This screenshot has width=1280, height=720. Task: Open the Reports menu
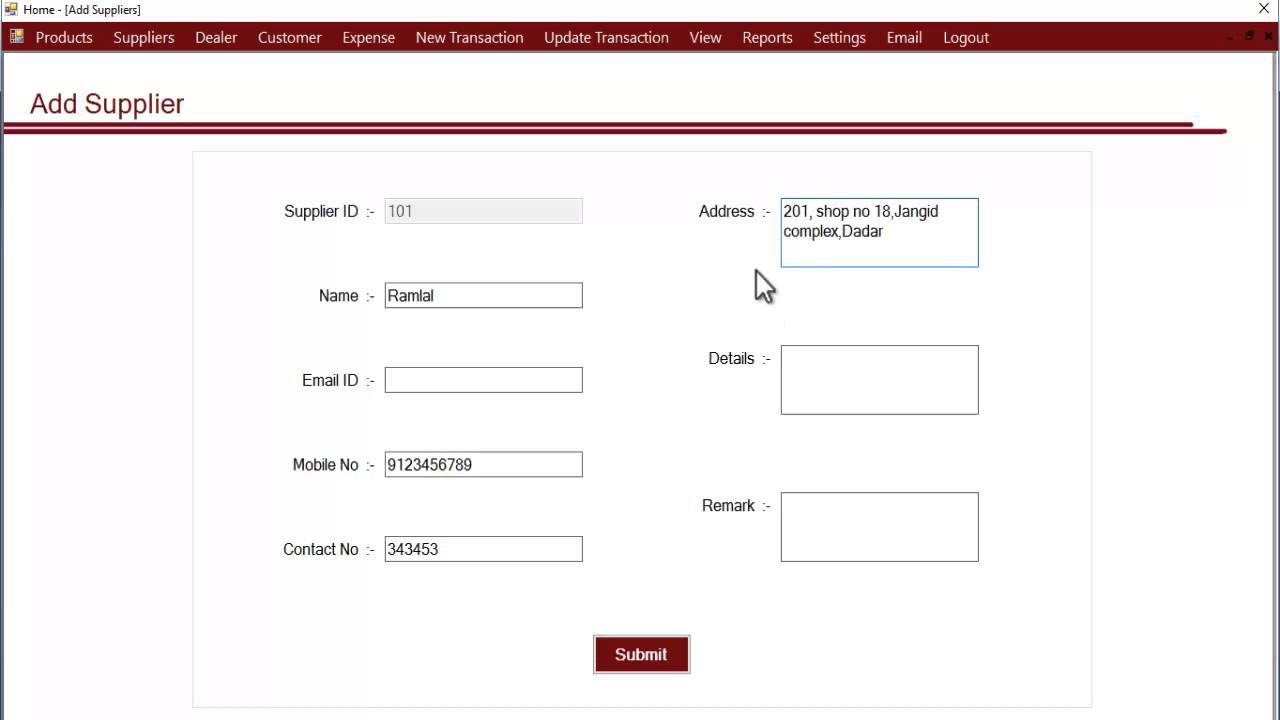(767, 37)
